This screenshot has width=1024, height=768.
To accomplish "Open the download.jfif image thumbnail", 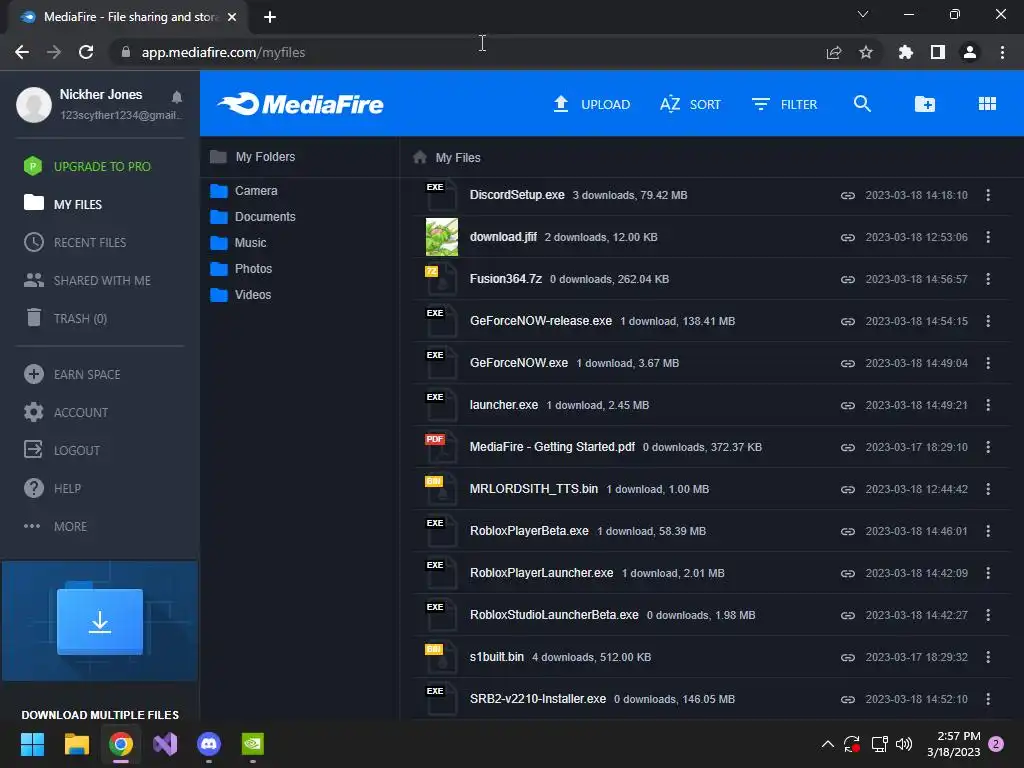I will point(441,237).
